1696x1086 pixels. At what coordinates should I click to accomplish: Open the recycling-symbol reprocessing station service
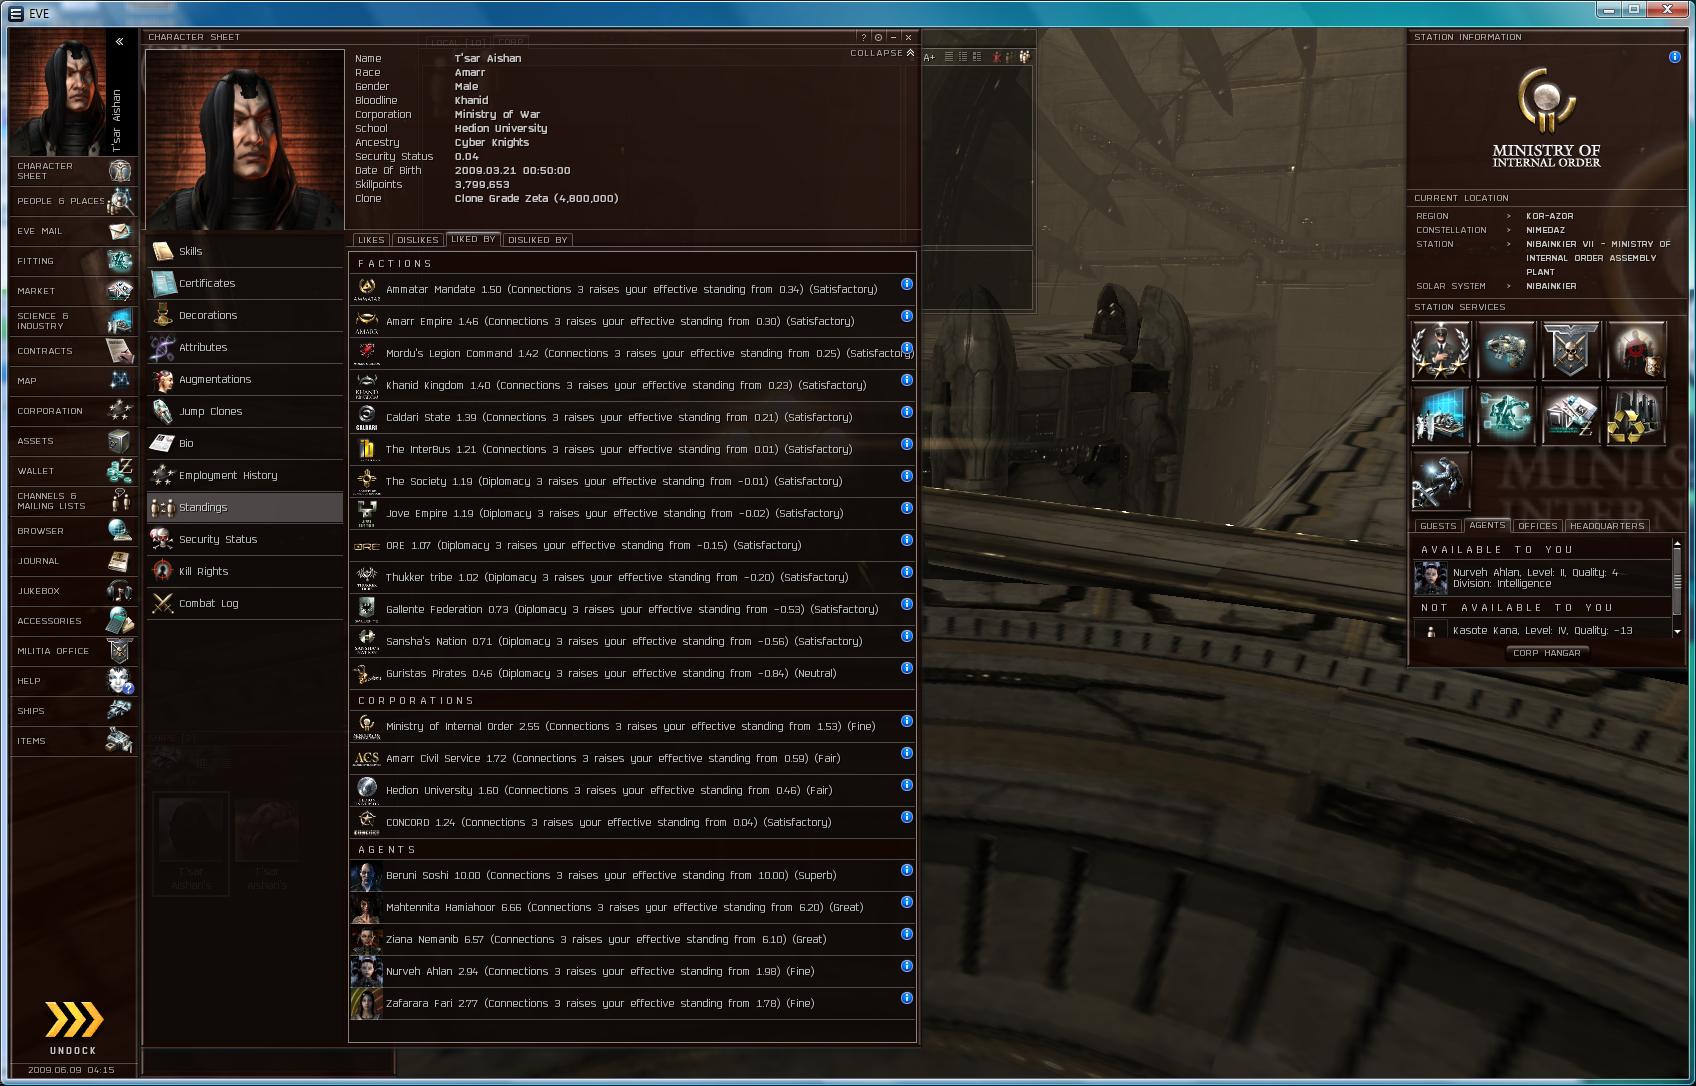(1636, 415)
